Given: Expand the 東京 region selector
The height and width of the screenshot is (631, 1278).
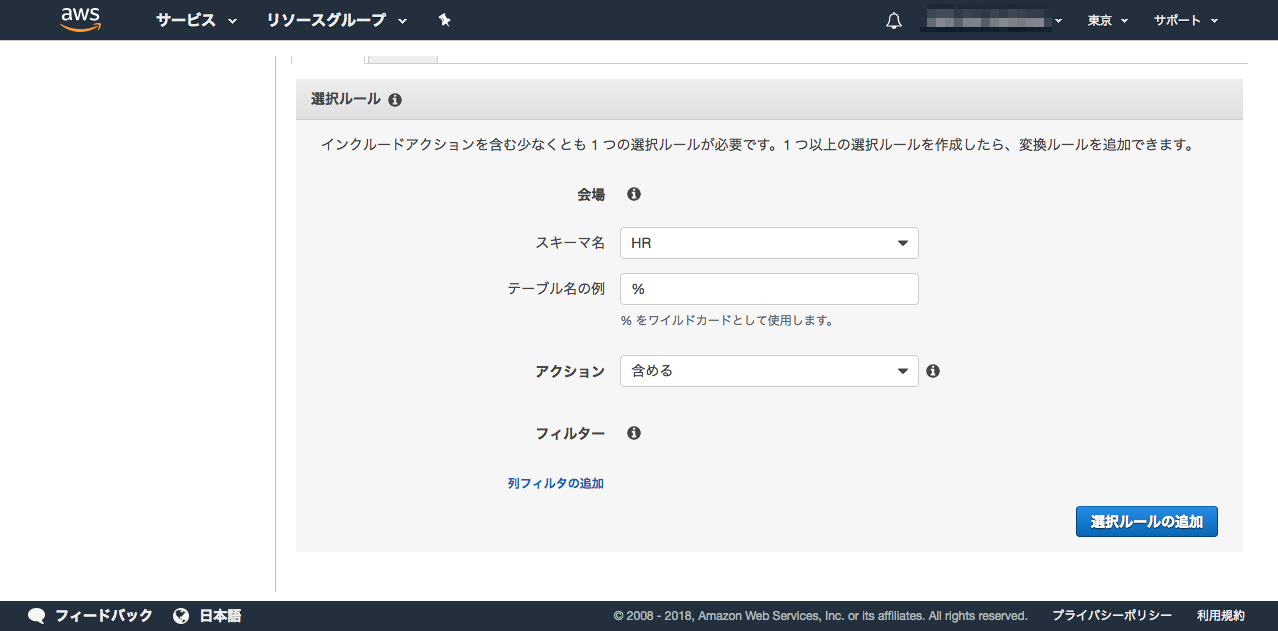Looking at the screenshot, I should click(x=1108, y=21).
